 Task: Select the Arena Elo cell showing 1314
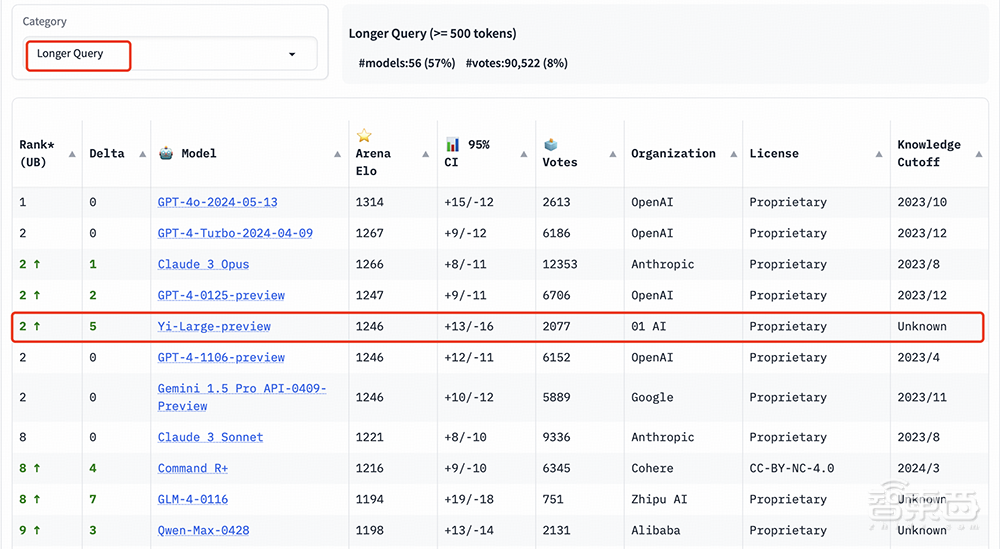(370, 202)
